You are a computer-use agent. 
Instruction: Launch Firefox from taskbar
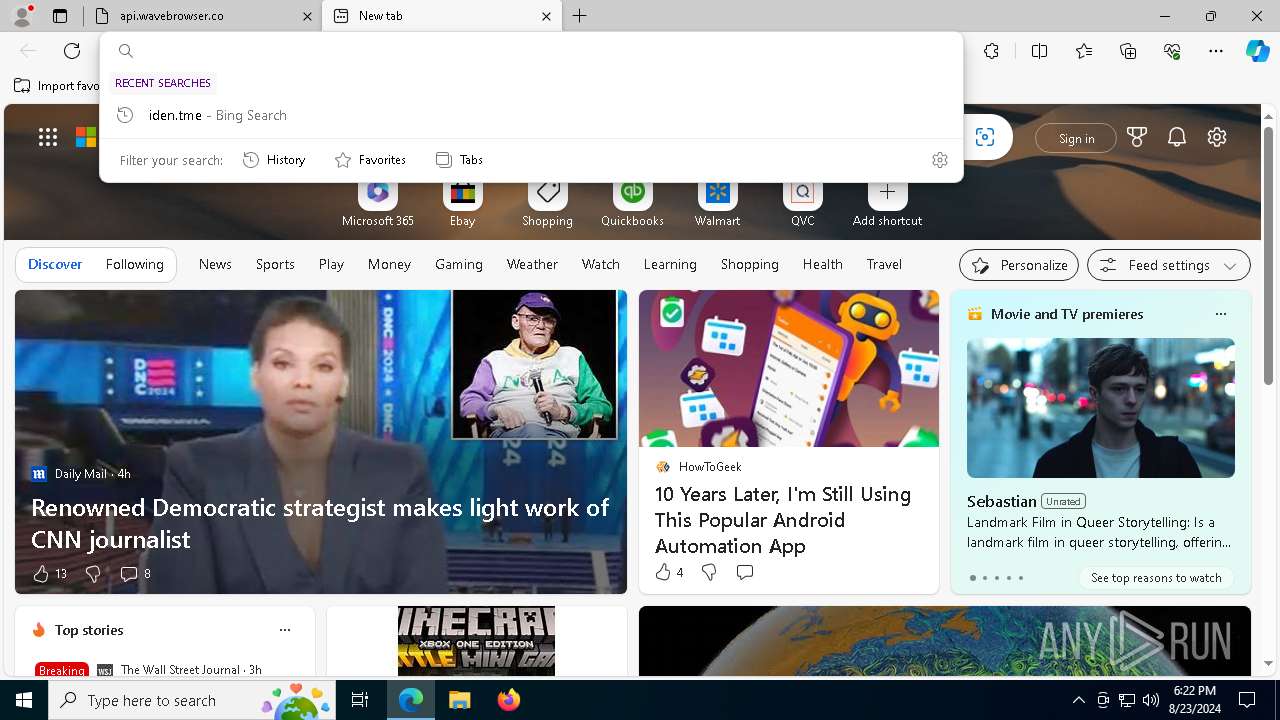pos(508,700)
